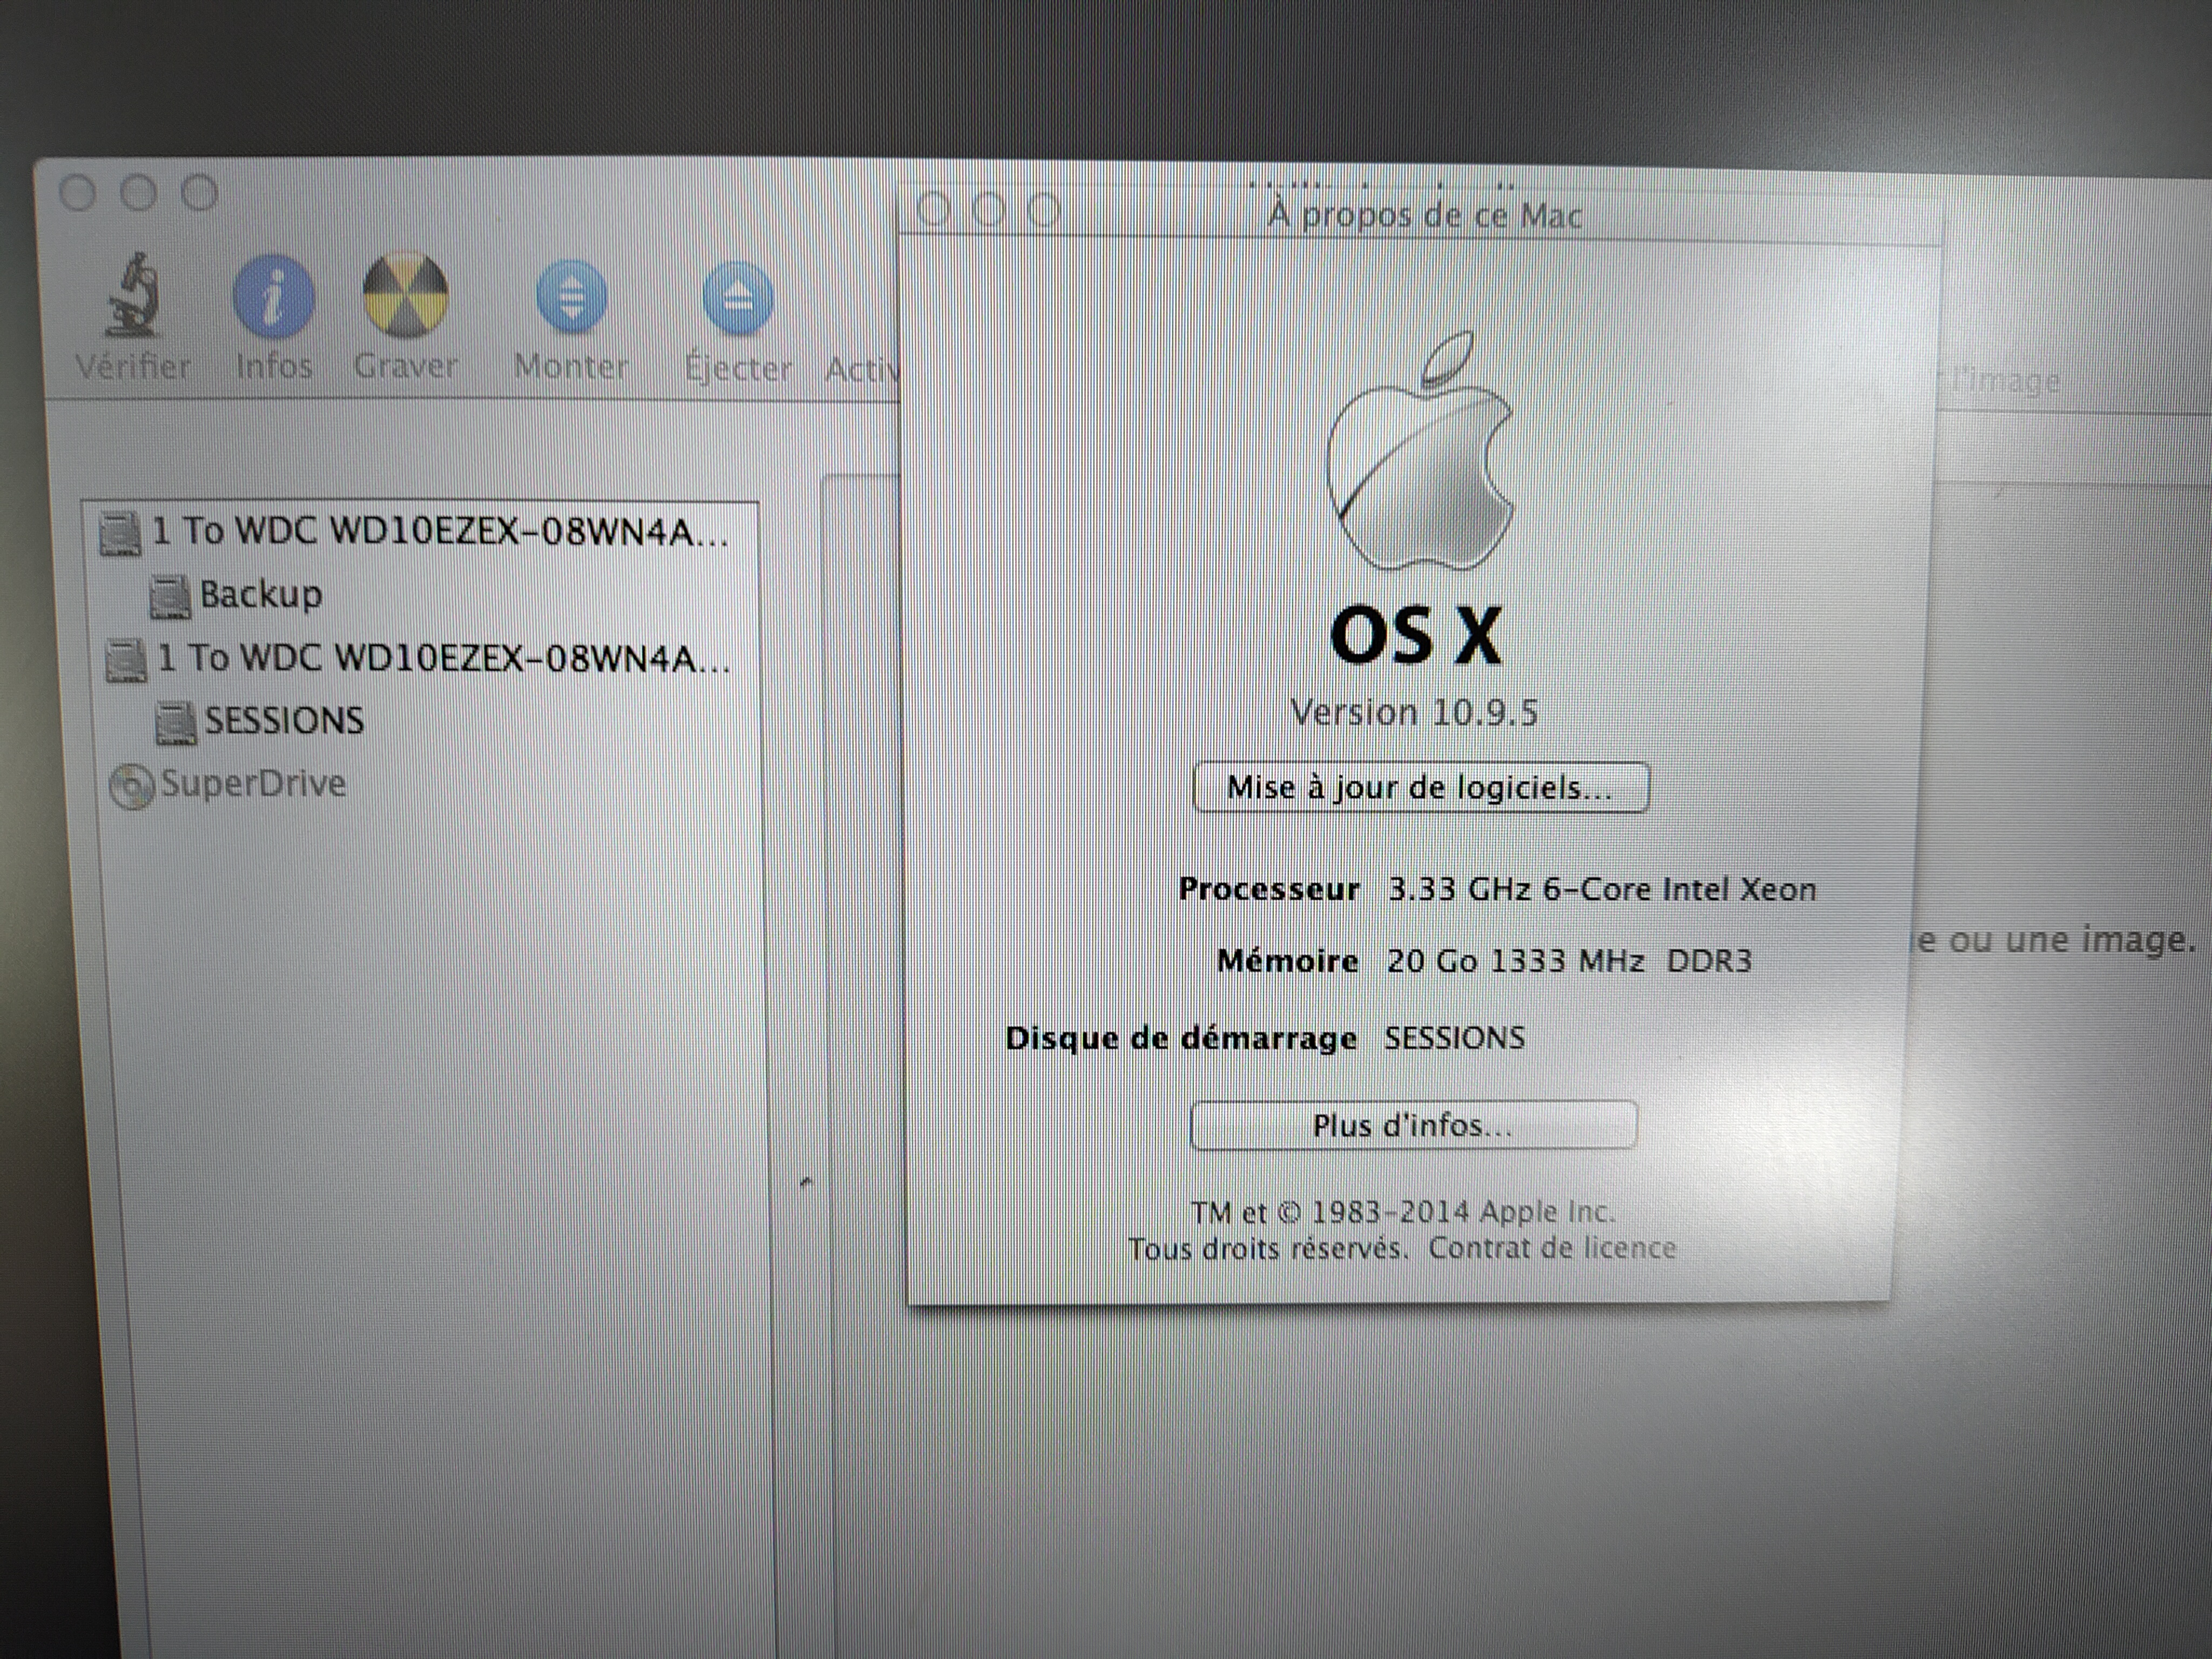The height and width of the screenshot is (1659, 2212).
Task: Click the Monter mount icon
Action: (x=571, y=297)
